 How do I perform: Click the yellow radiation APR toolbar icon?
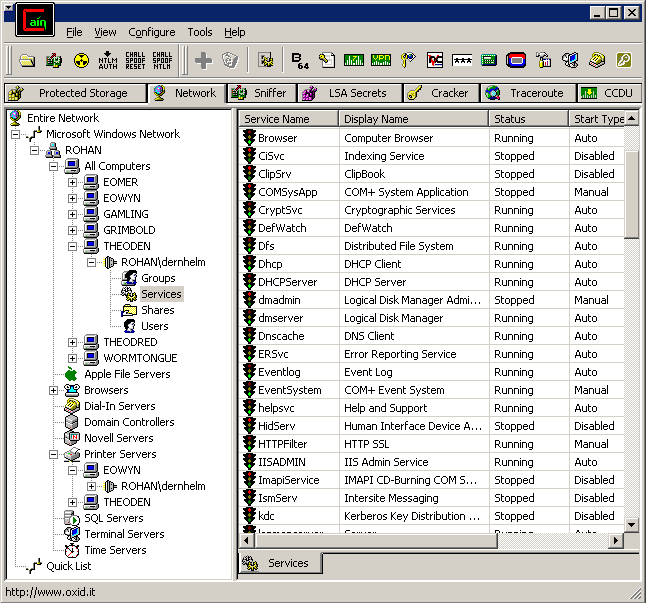click(x=81, y=61)
